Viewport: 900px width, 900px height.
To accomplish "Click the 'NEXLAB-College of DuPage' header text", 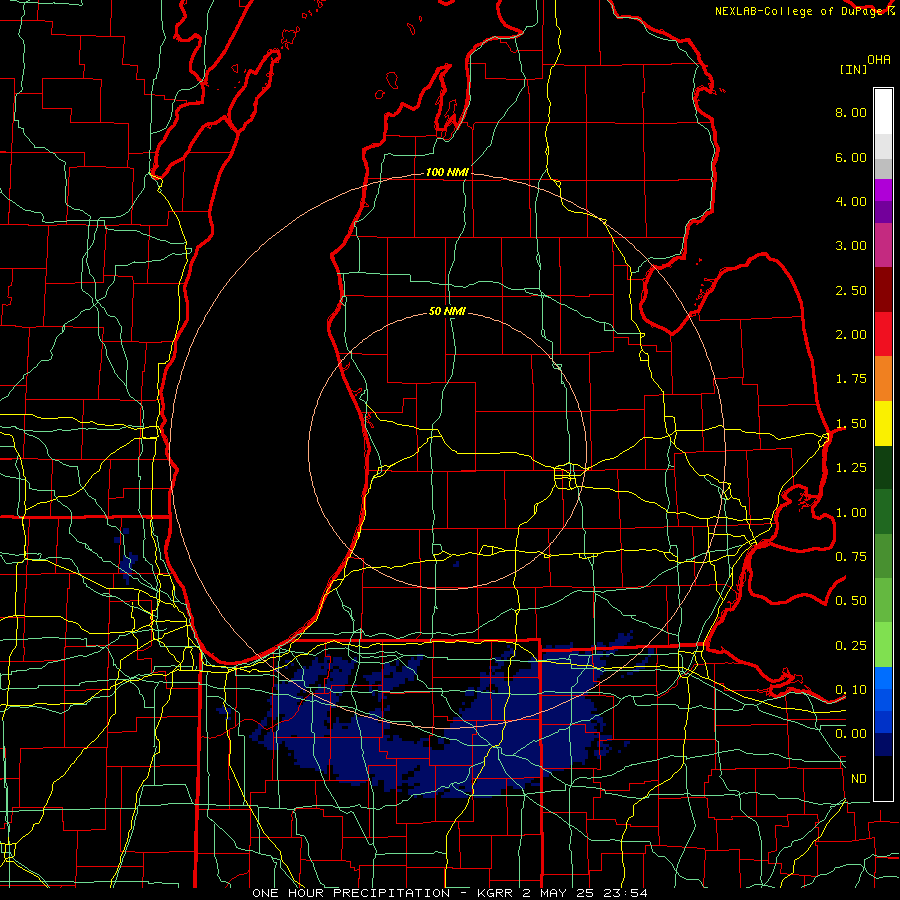I will coord(800,11).
